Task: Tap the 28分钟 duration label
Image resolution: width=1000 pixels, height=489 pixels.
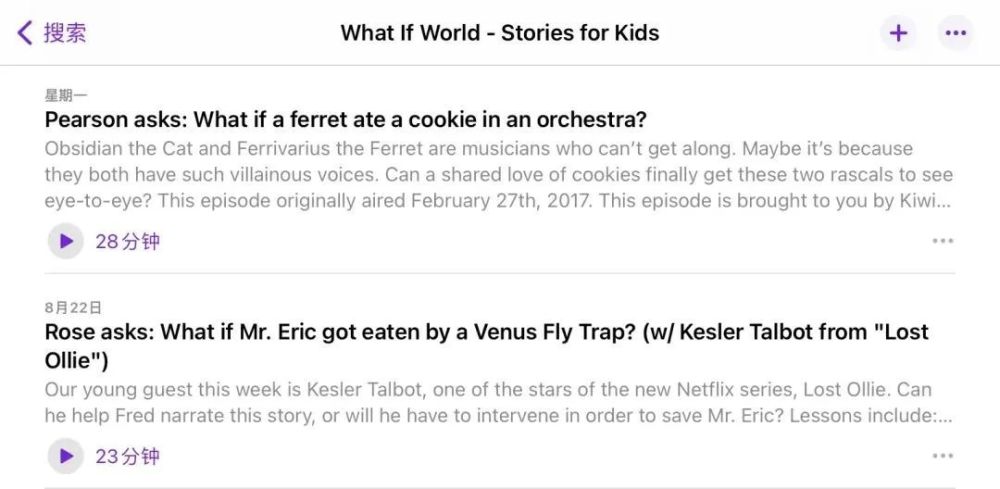Action: (x=127, y=241)
